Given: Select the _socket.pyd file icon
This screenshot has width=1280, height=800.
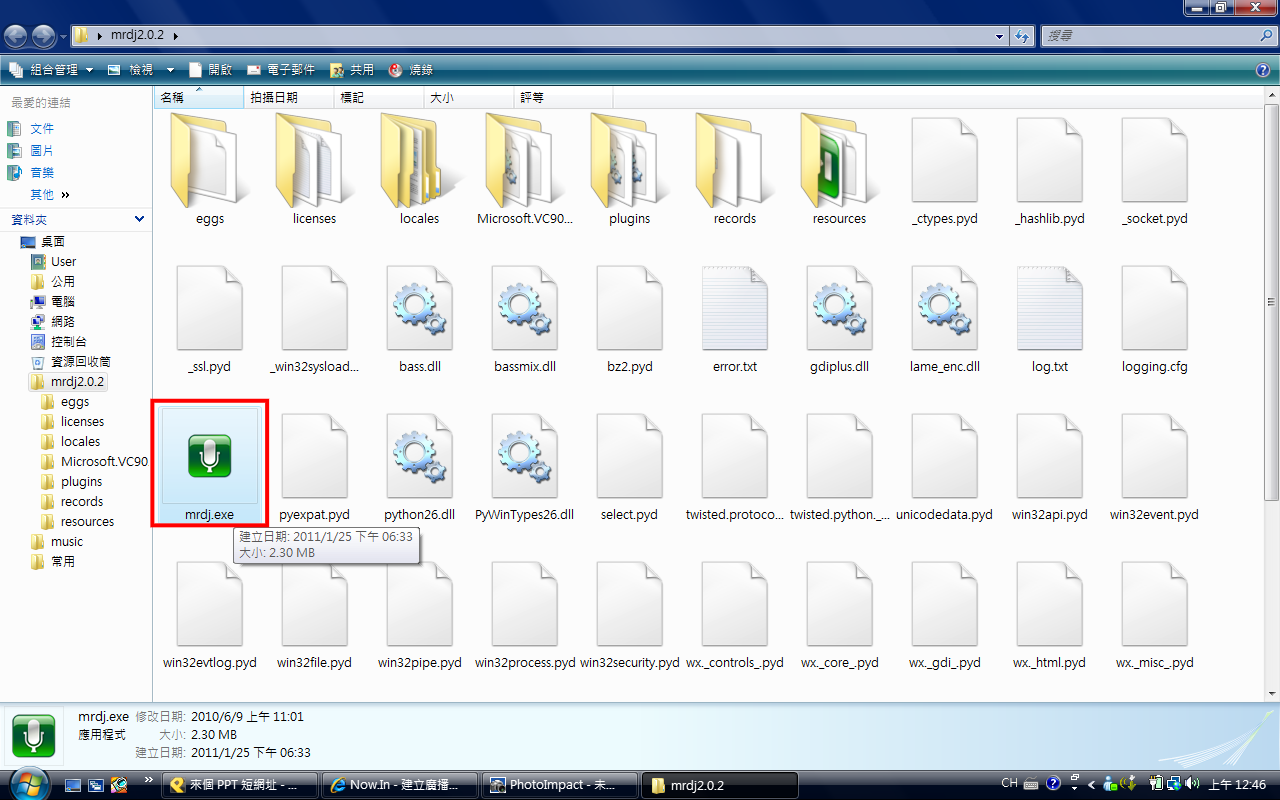Looking at the screenshot, I should coord(1155,160).
